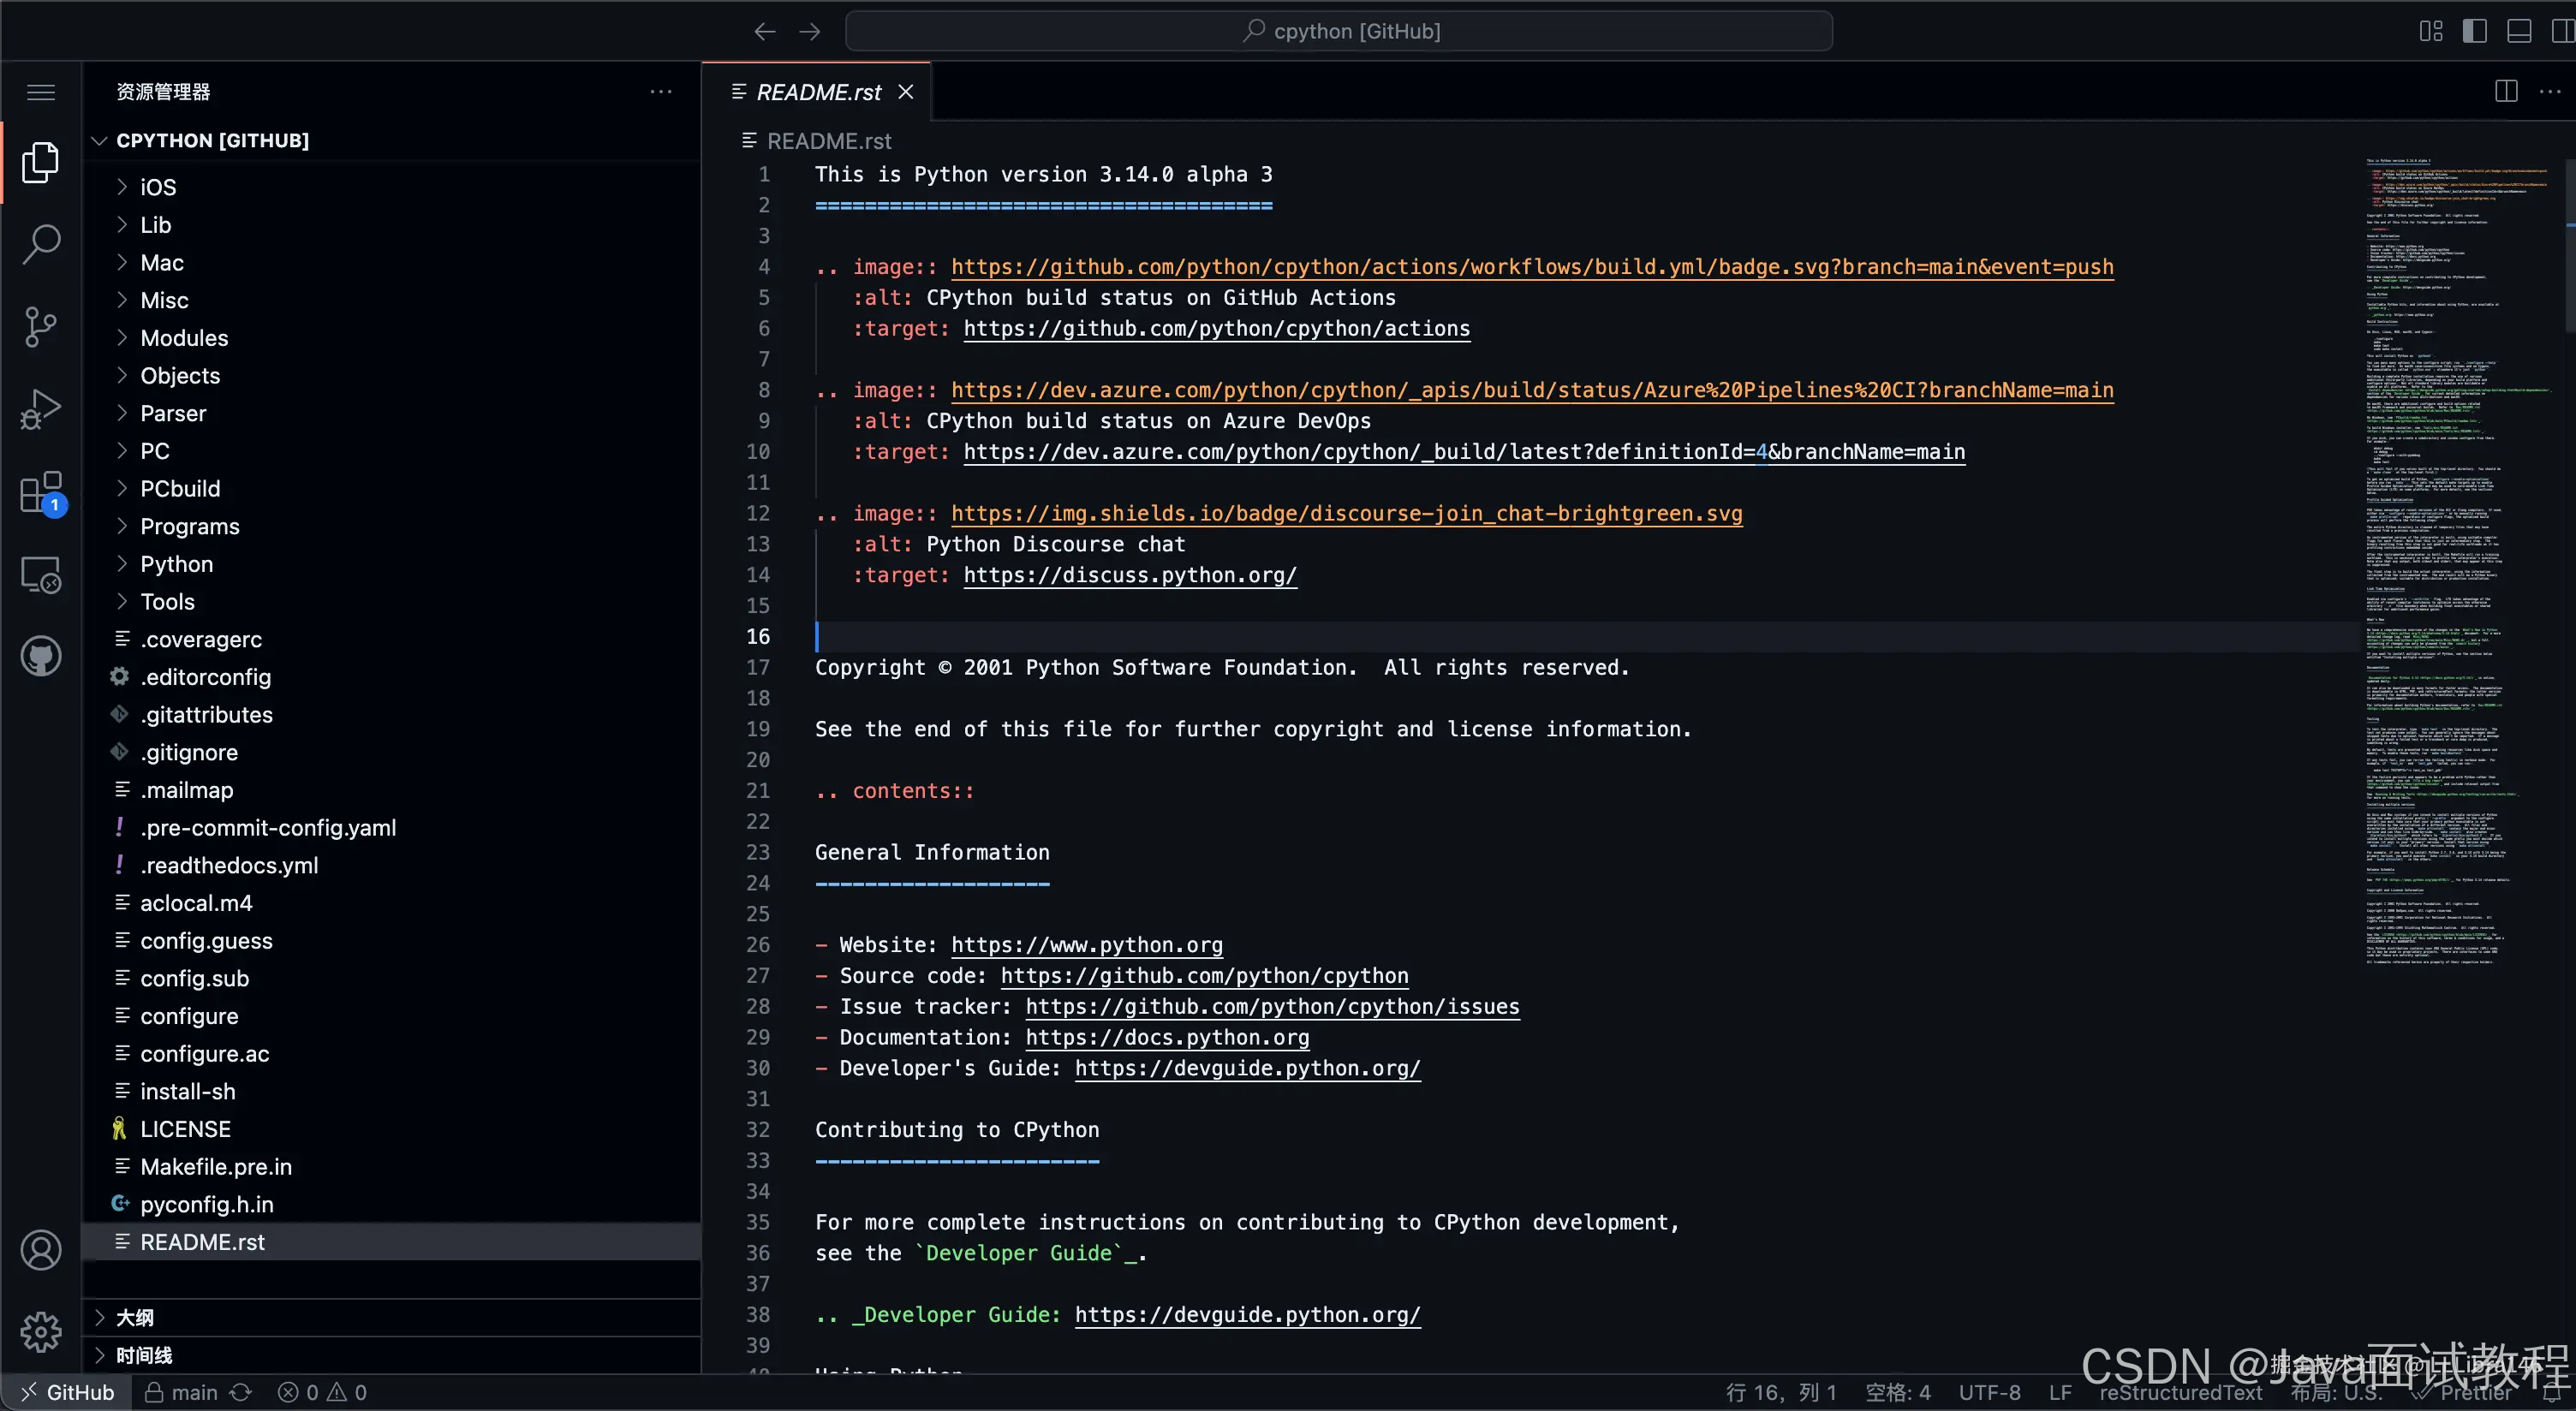Image resolution: width=2576 pixels, height=1411 pixels.
Task: Toggle the secondary side bar
Action: pos(2563,31)
